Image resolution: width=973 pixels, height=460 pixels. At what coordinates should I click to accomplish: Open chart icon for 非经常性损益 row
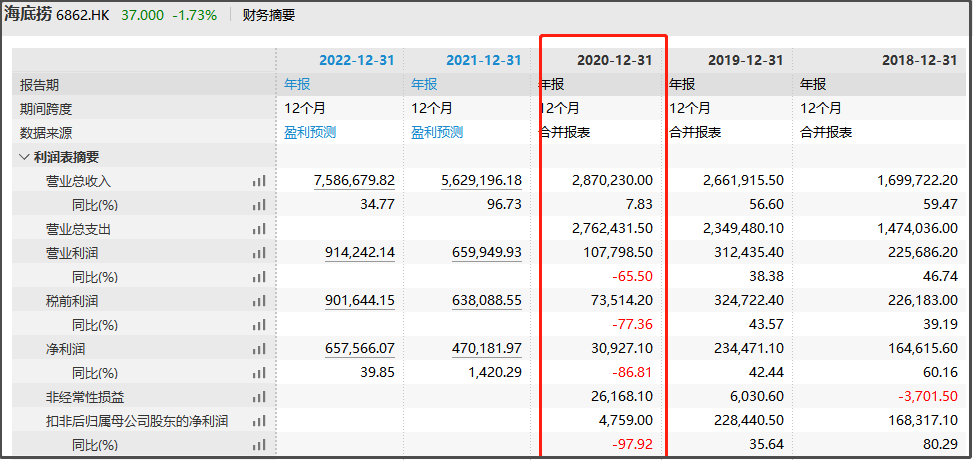259,397
